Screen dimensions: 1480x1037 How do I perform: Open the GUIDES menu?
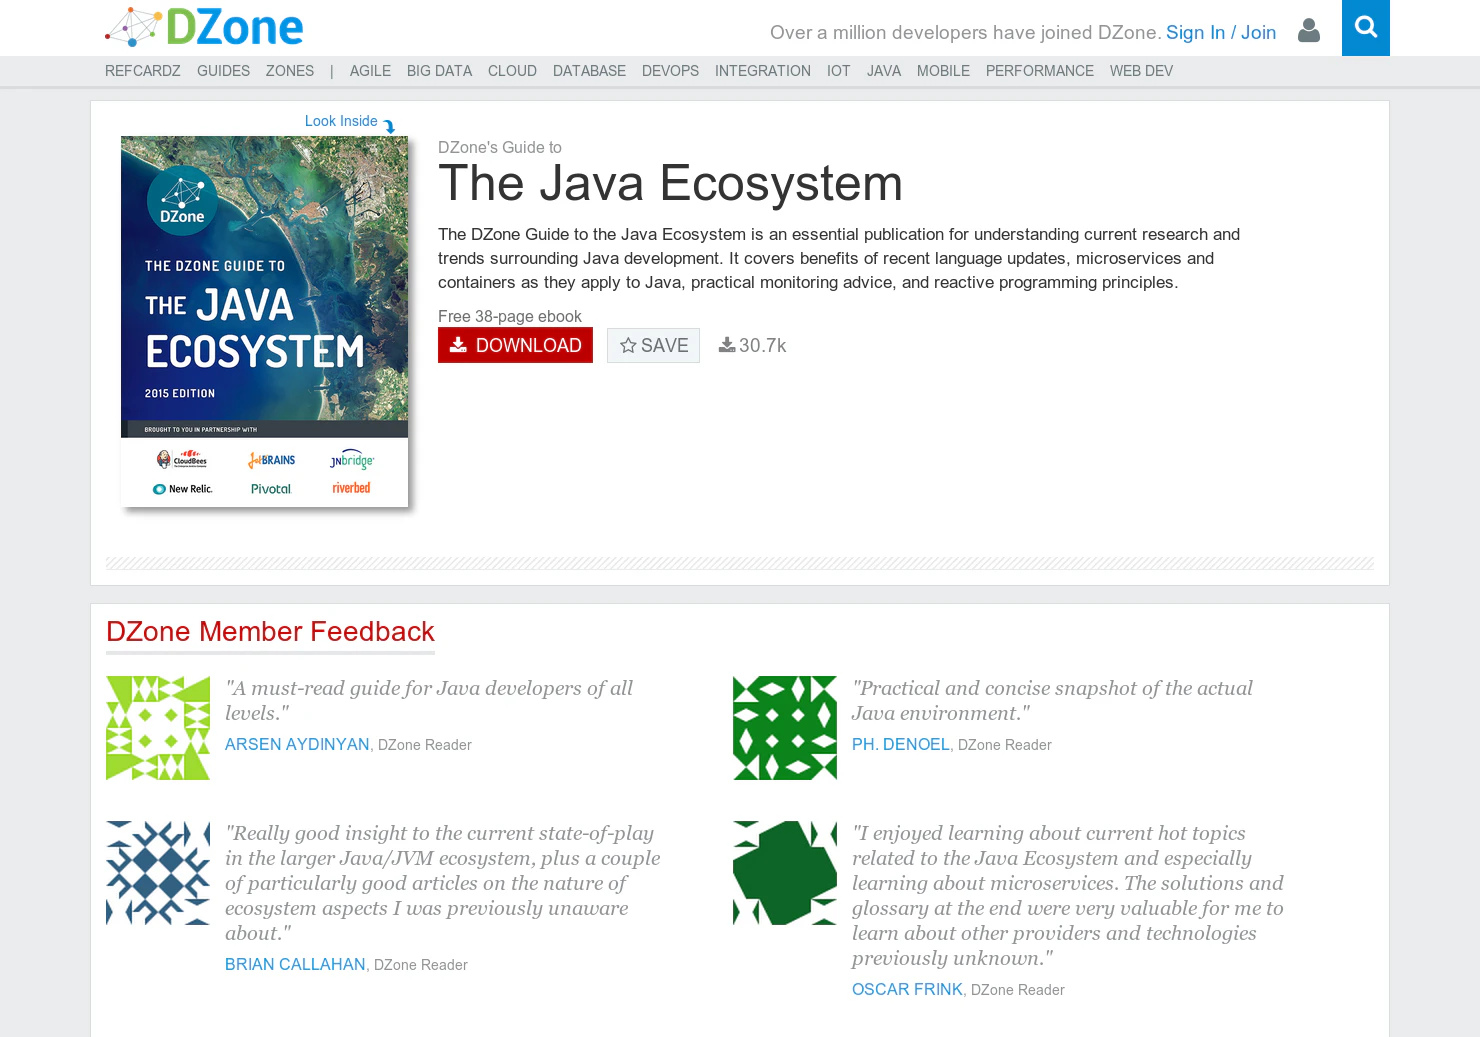tap(223, 71)
